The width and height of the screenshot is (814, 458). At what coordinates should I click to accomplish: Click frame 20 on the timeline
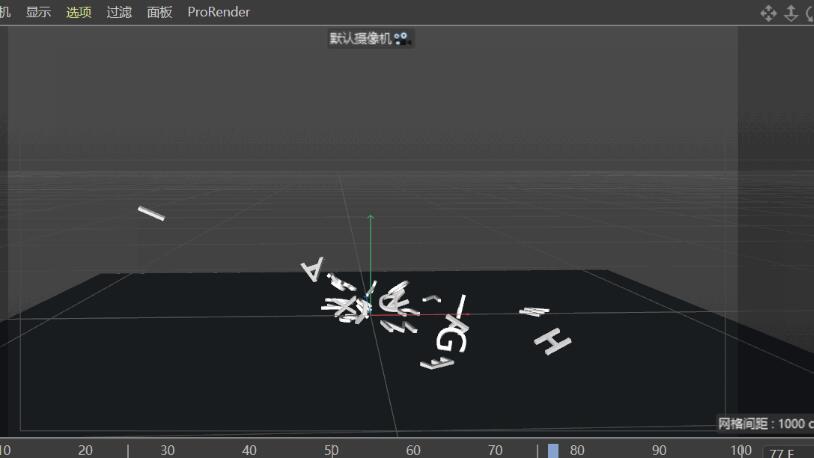tap(85, 450)
